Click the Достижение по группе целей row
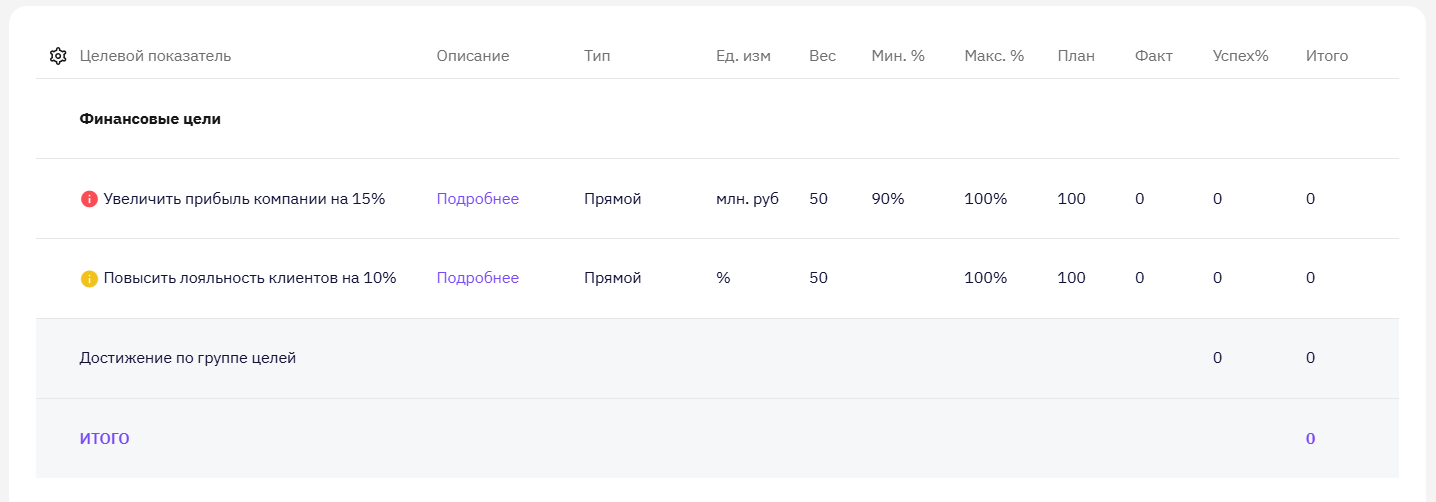1436x502 pixels. click(717, 358)
